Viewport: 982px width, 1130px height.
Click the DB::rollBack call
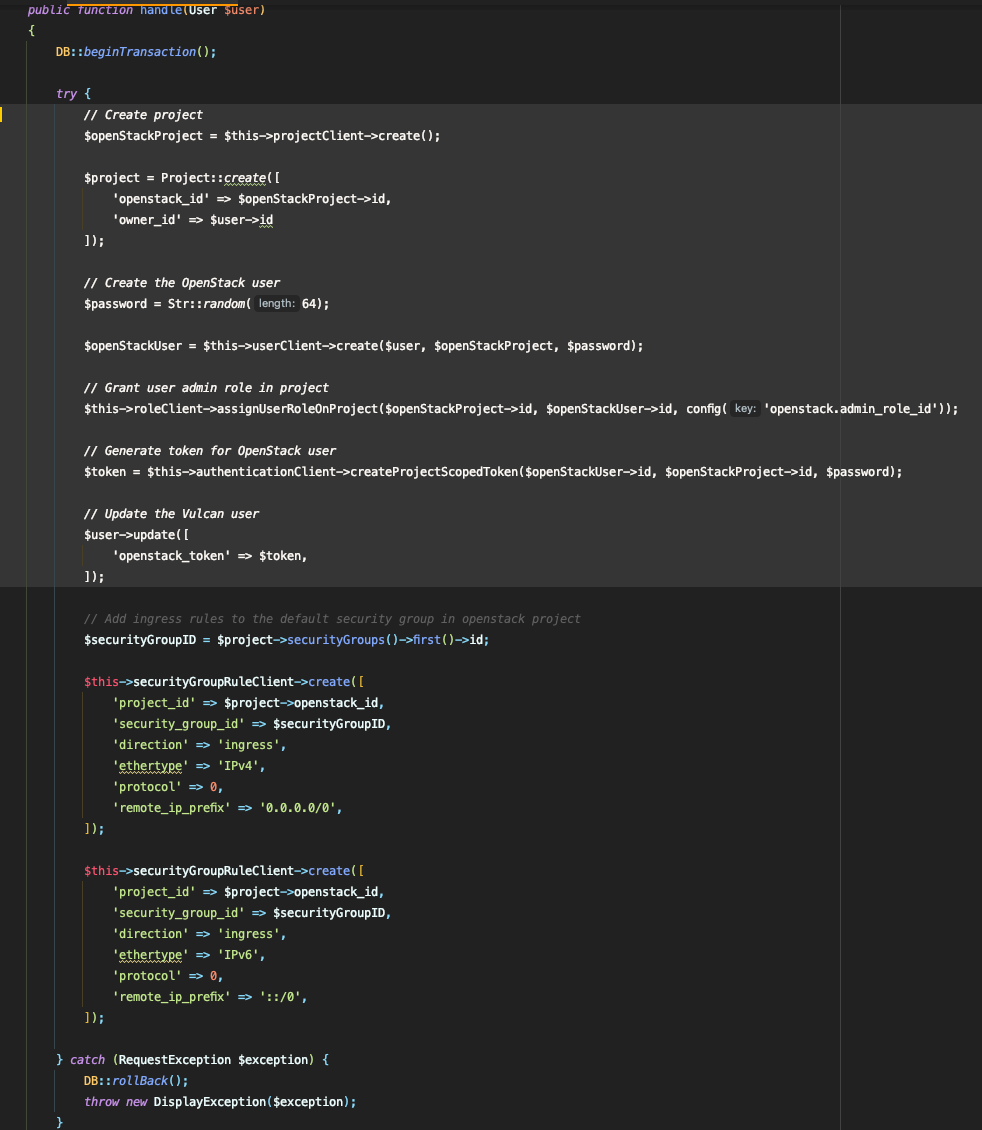coord(135,1081)
